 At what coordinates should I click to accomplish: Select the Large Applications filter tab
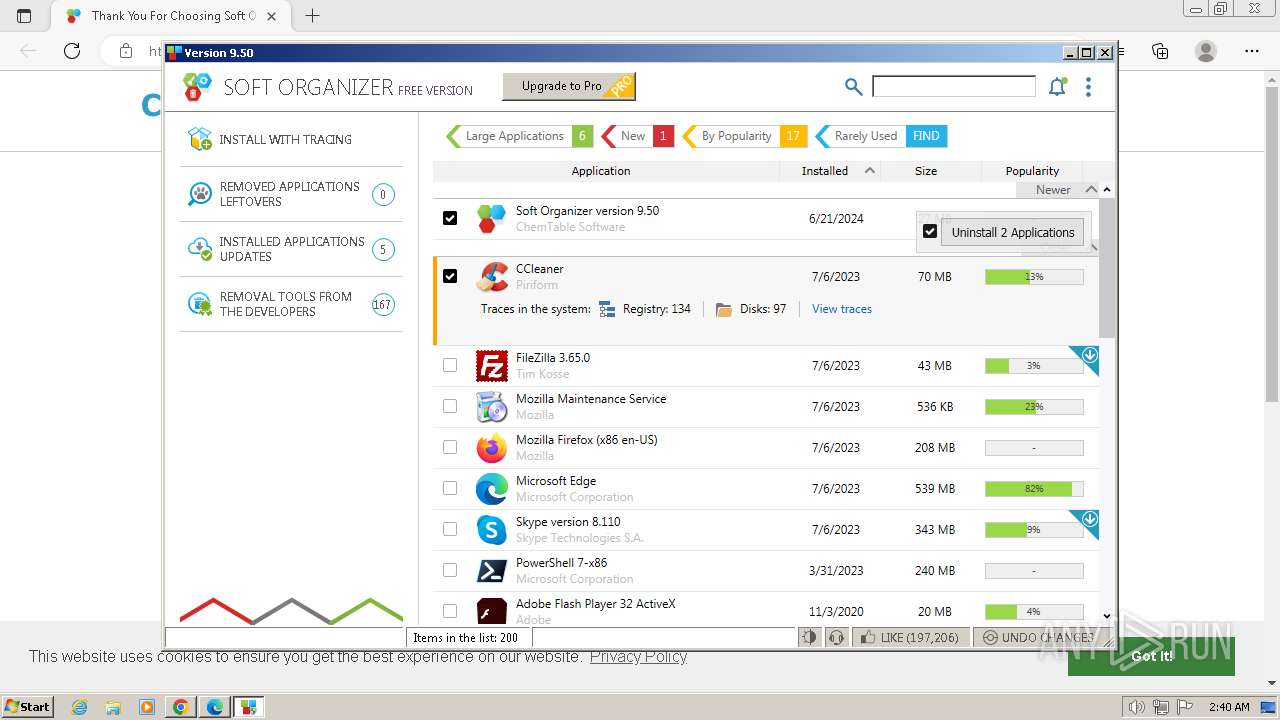coord(518,136)
